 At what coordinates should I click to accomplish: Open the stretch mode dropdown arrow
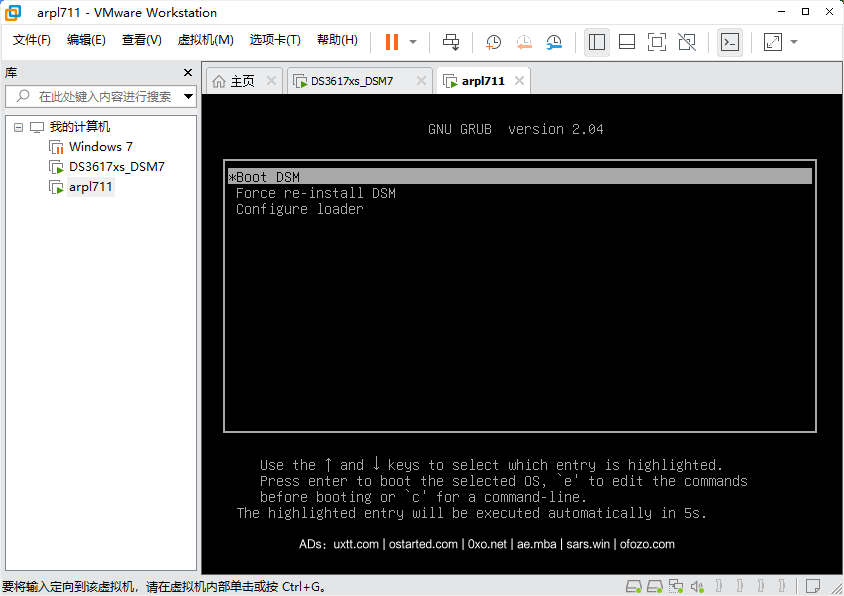[794, 42]
